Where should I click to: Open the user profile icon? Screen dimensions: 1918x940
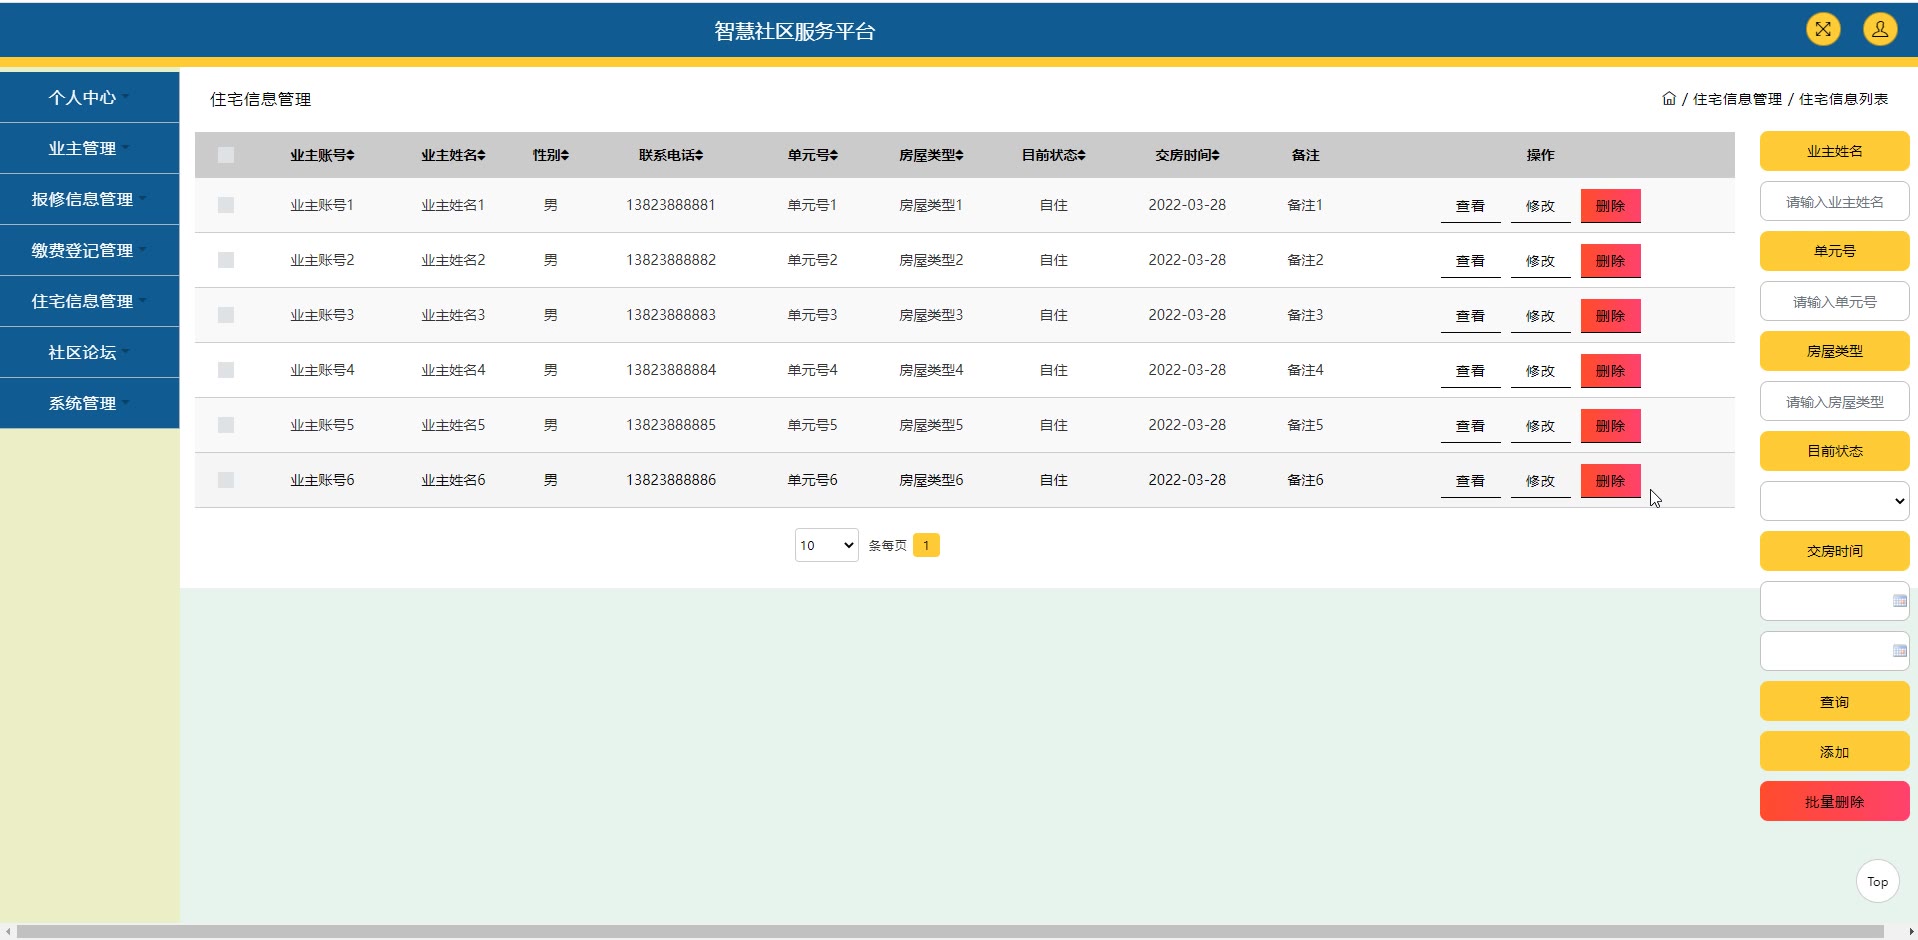point(1879,29)
